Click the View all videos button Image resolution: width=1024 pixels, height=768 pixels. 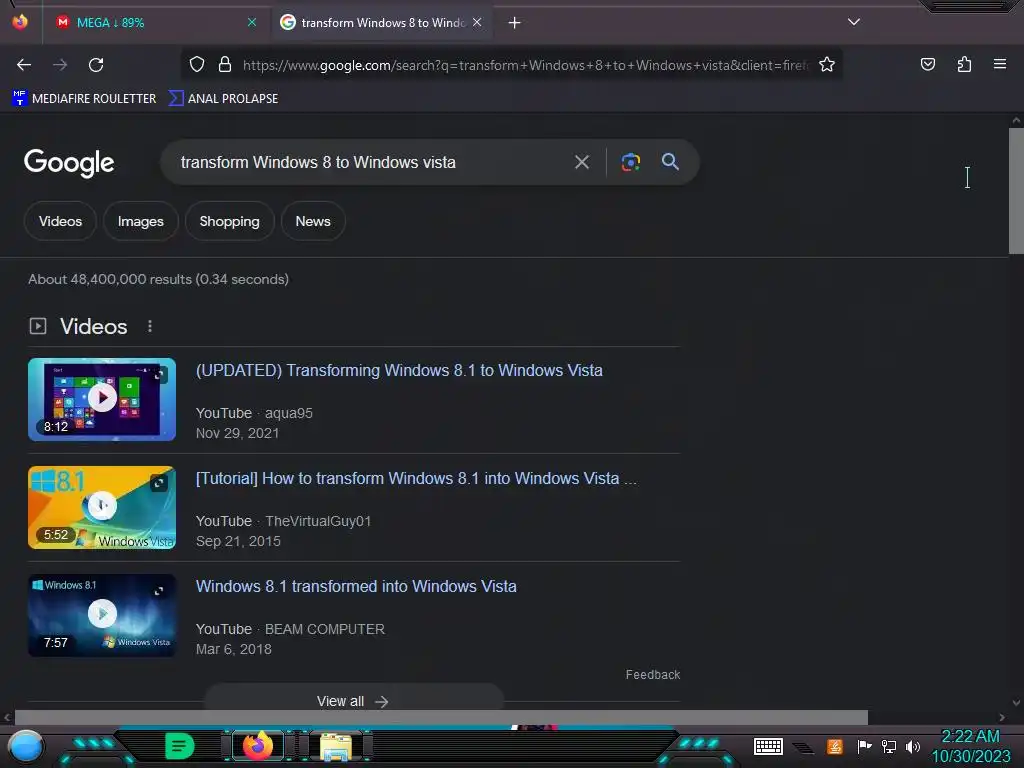[x=353, y=699]
